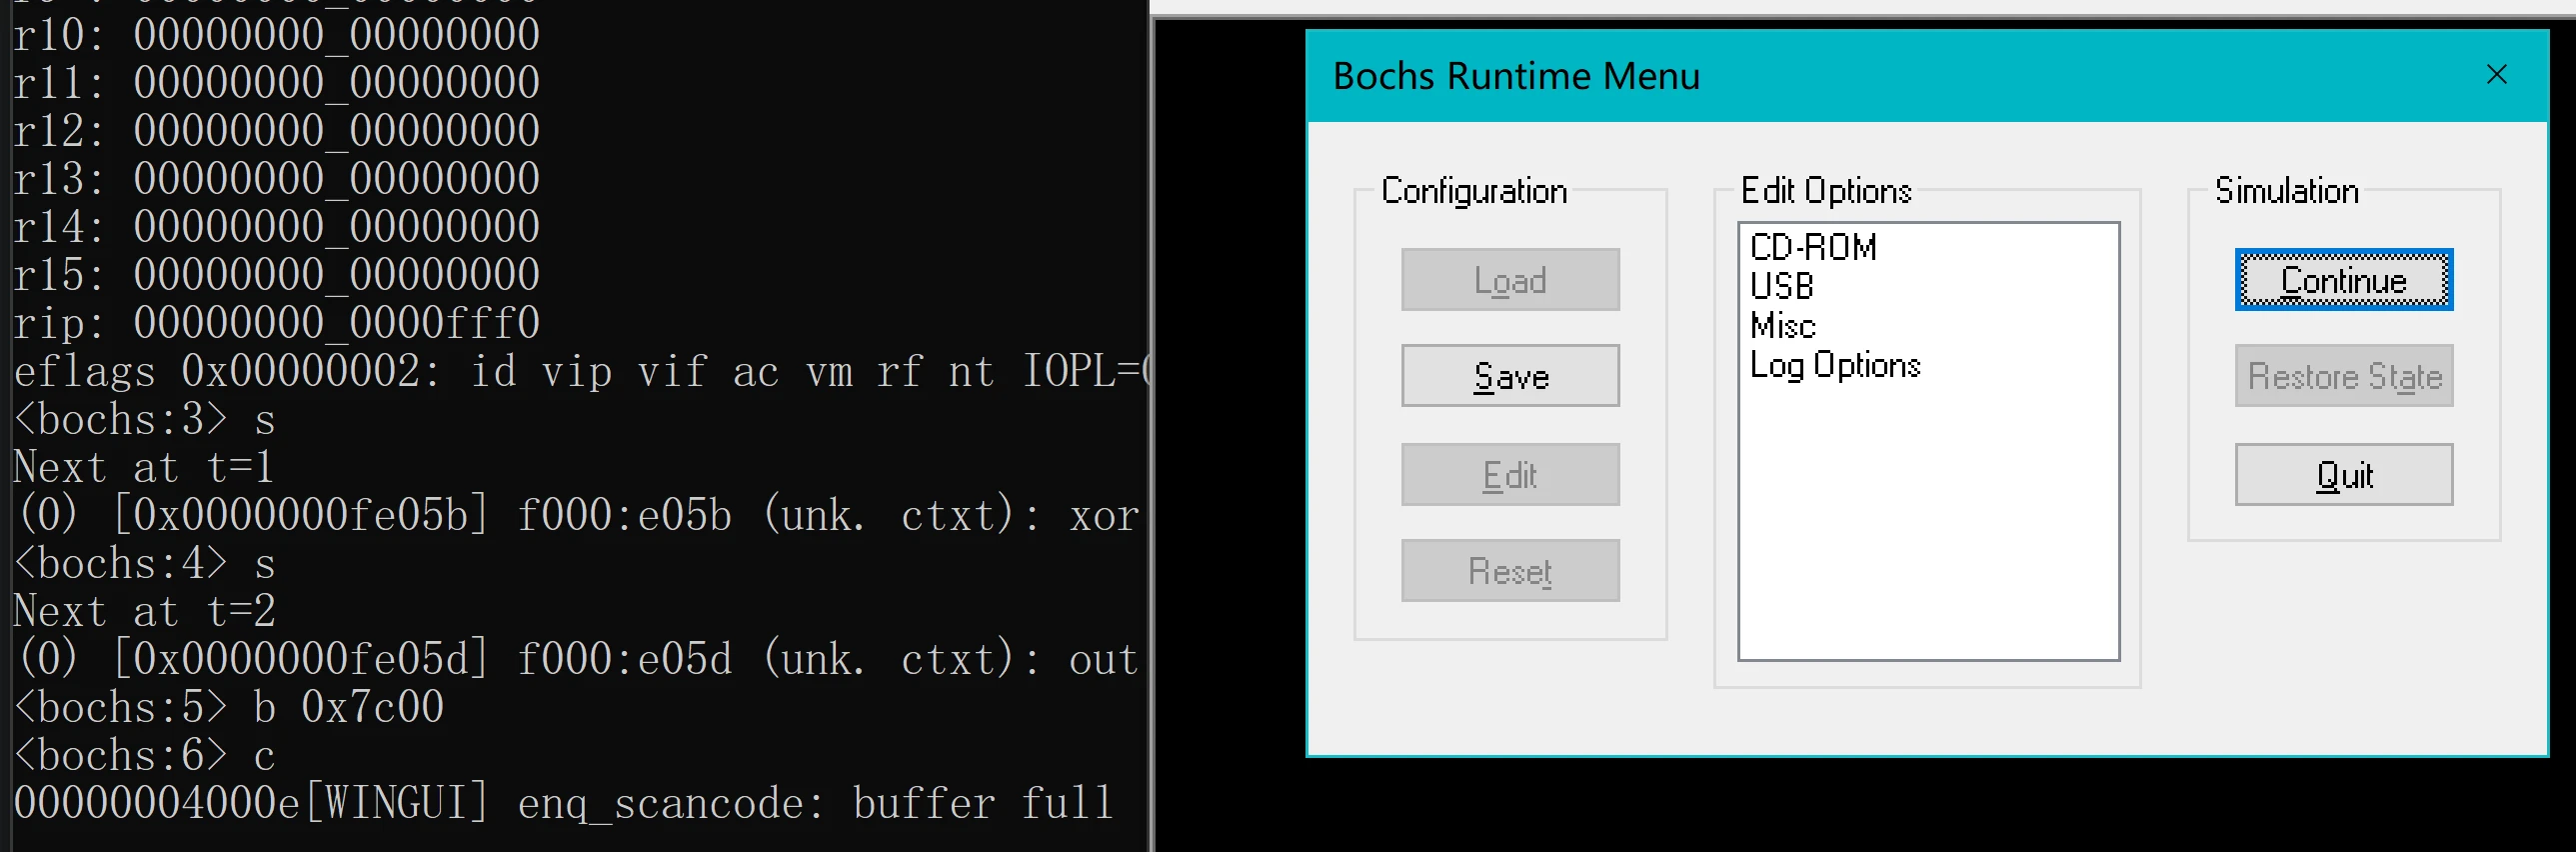
Task: Close the Bochs Runtime Menu dialog
Action: click(x=2496, y=75)
